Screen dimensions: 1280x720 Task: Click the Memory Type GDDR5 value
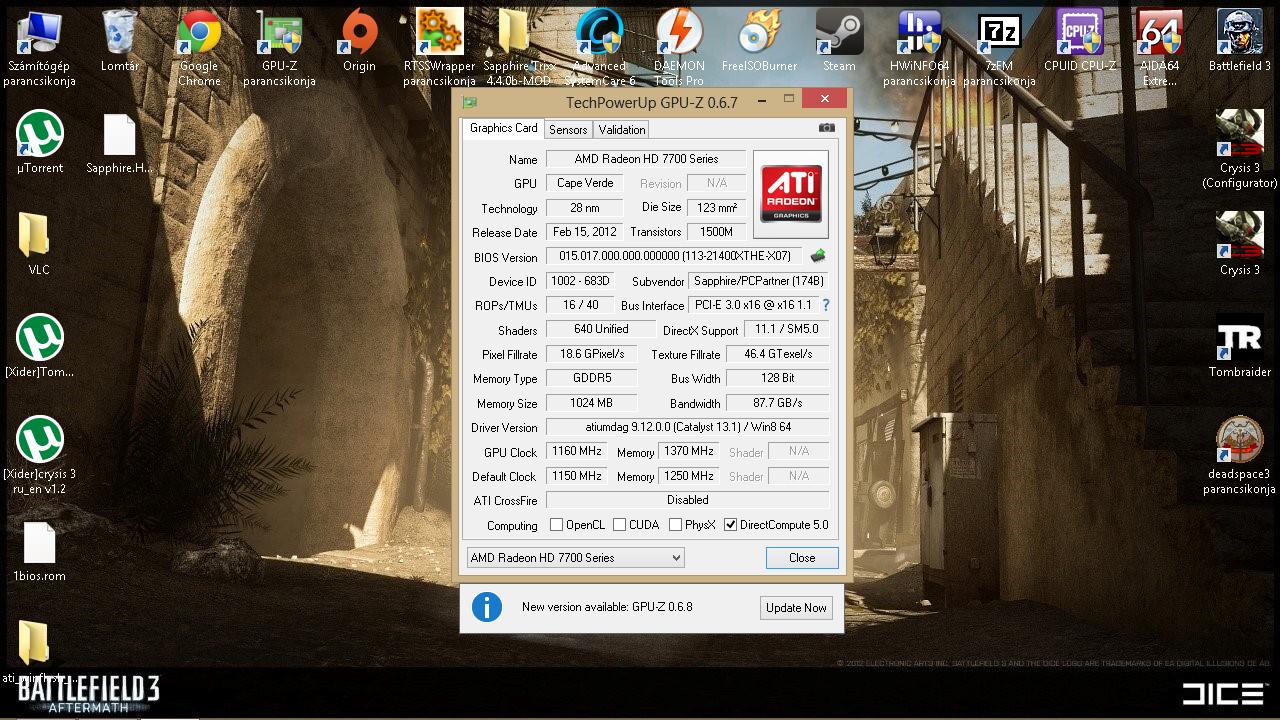[x=591, y=378]
